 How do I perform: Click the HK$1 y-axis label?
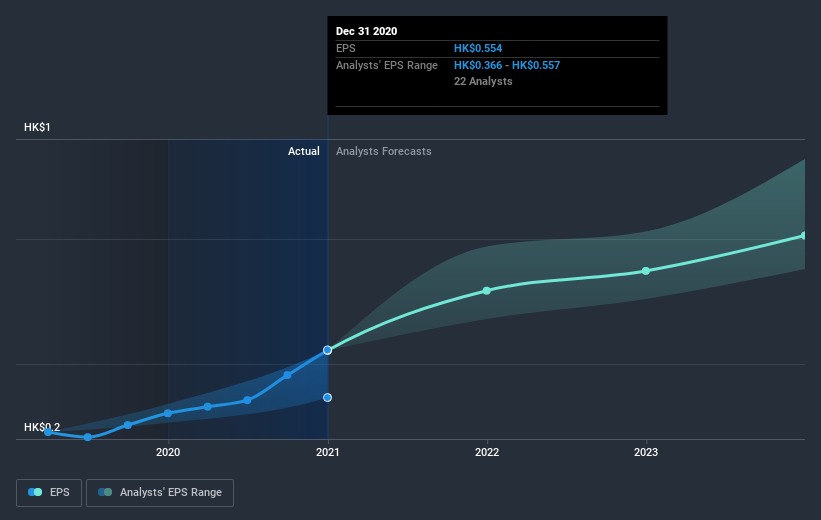pos(37,127)
